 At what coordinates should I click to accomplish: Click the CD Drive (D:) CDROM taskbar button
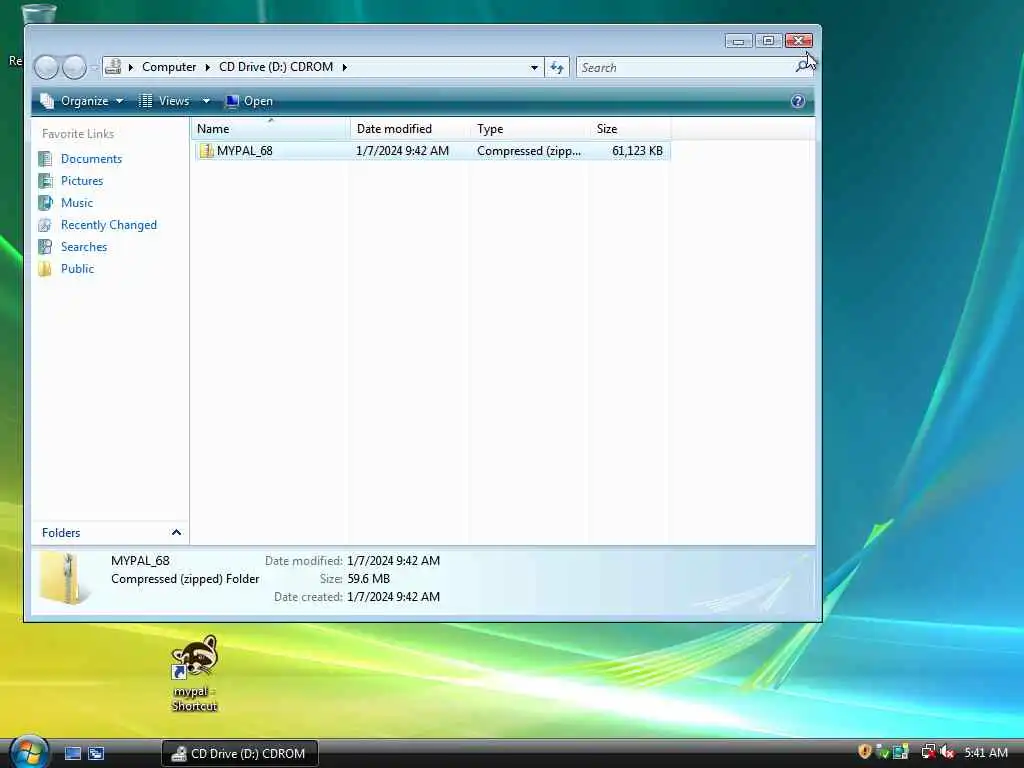(x=240, y=754)
